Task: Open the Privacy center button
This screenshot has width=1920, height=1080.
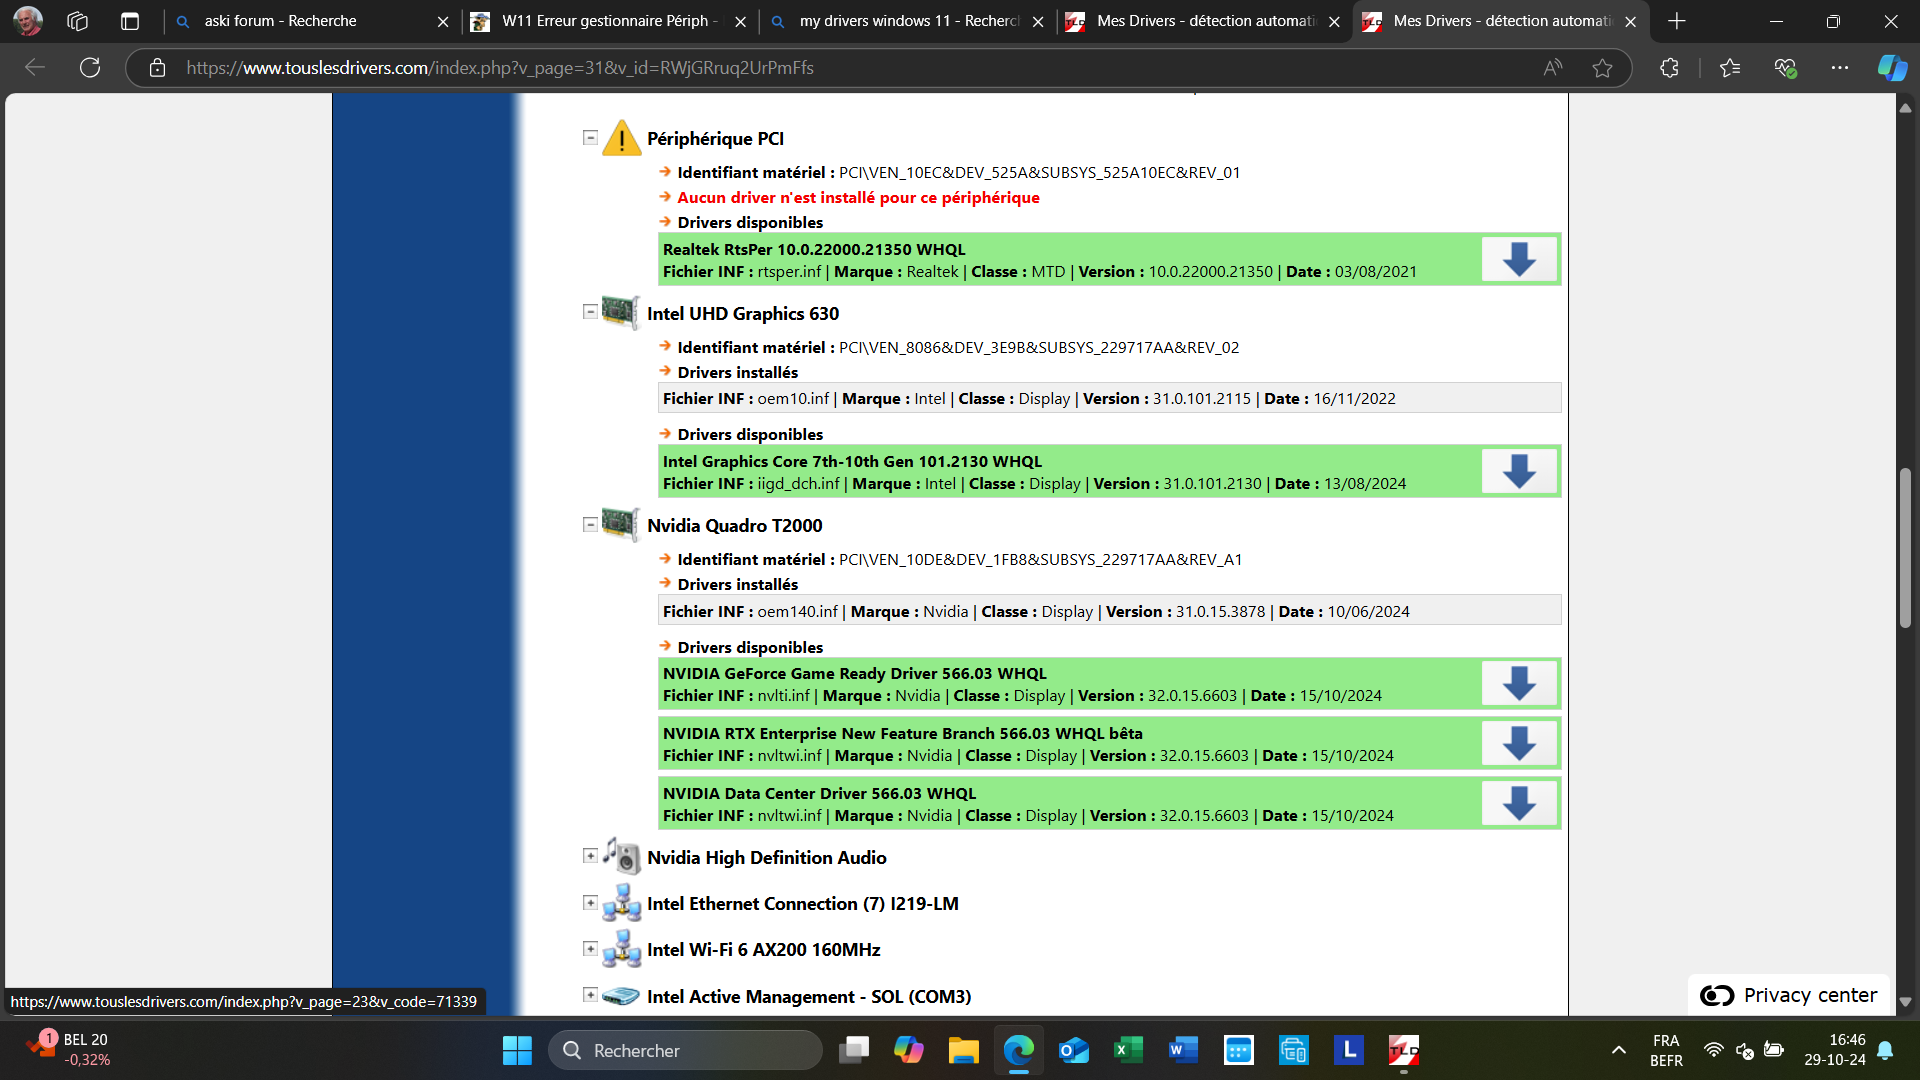Action: pyautogui.click(x=1789, y=995)
